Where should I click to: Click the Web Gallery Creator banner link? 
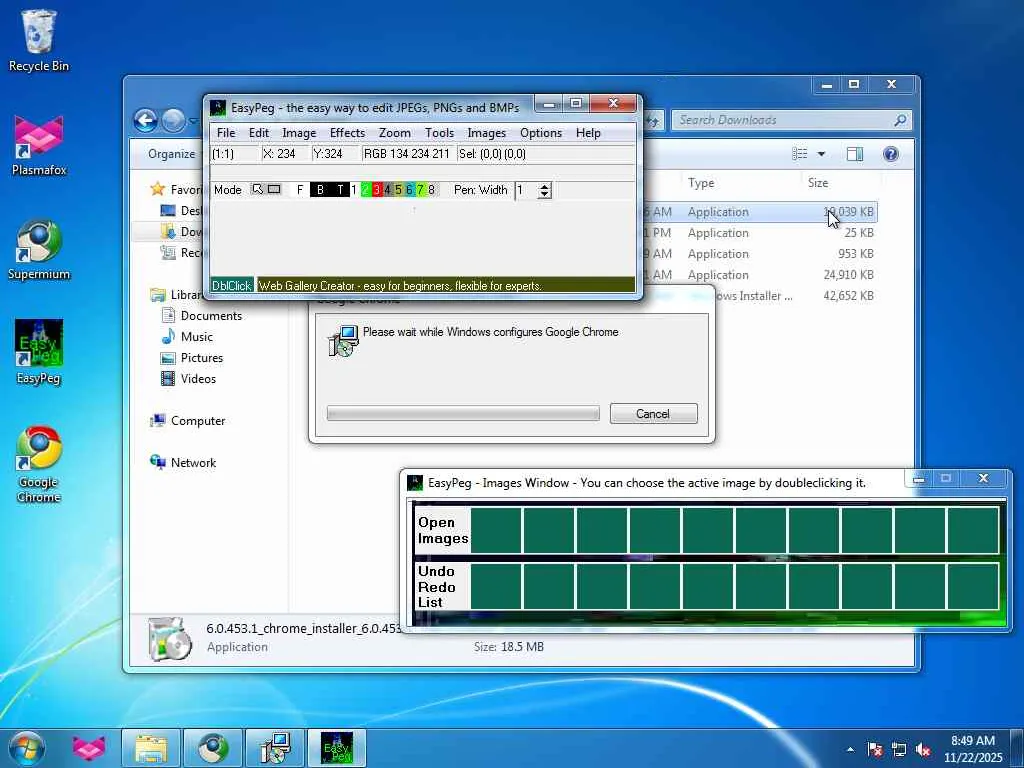point(445,285)
